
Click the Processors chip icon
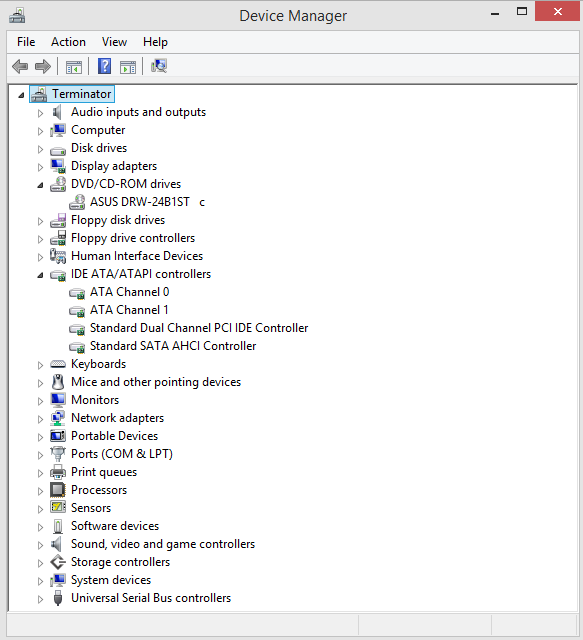58,490
